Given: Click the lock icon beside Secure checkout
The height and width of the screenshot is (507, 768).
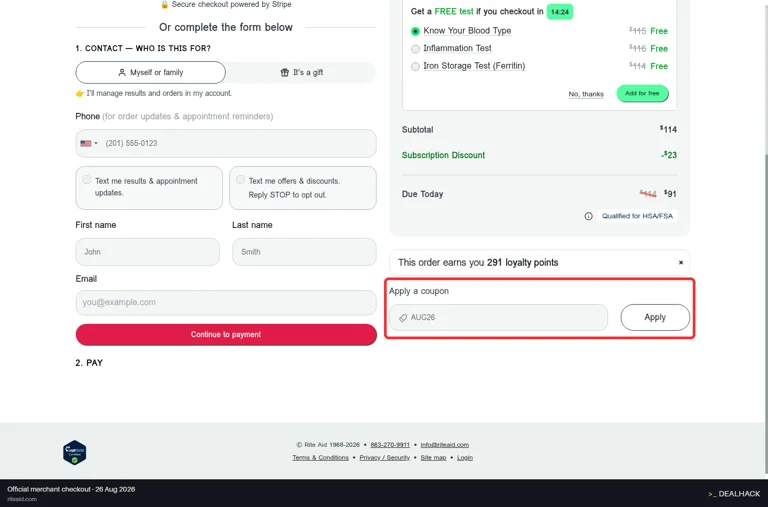Looking at the screenshot, I should pos(165,4).
